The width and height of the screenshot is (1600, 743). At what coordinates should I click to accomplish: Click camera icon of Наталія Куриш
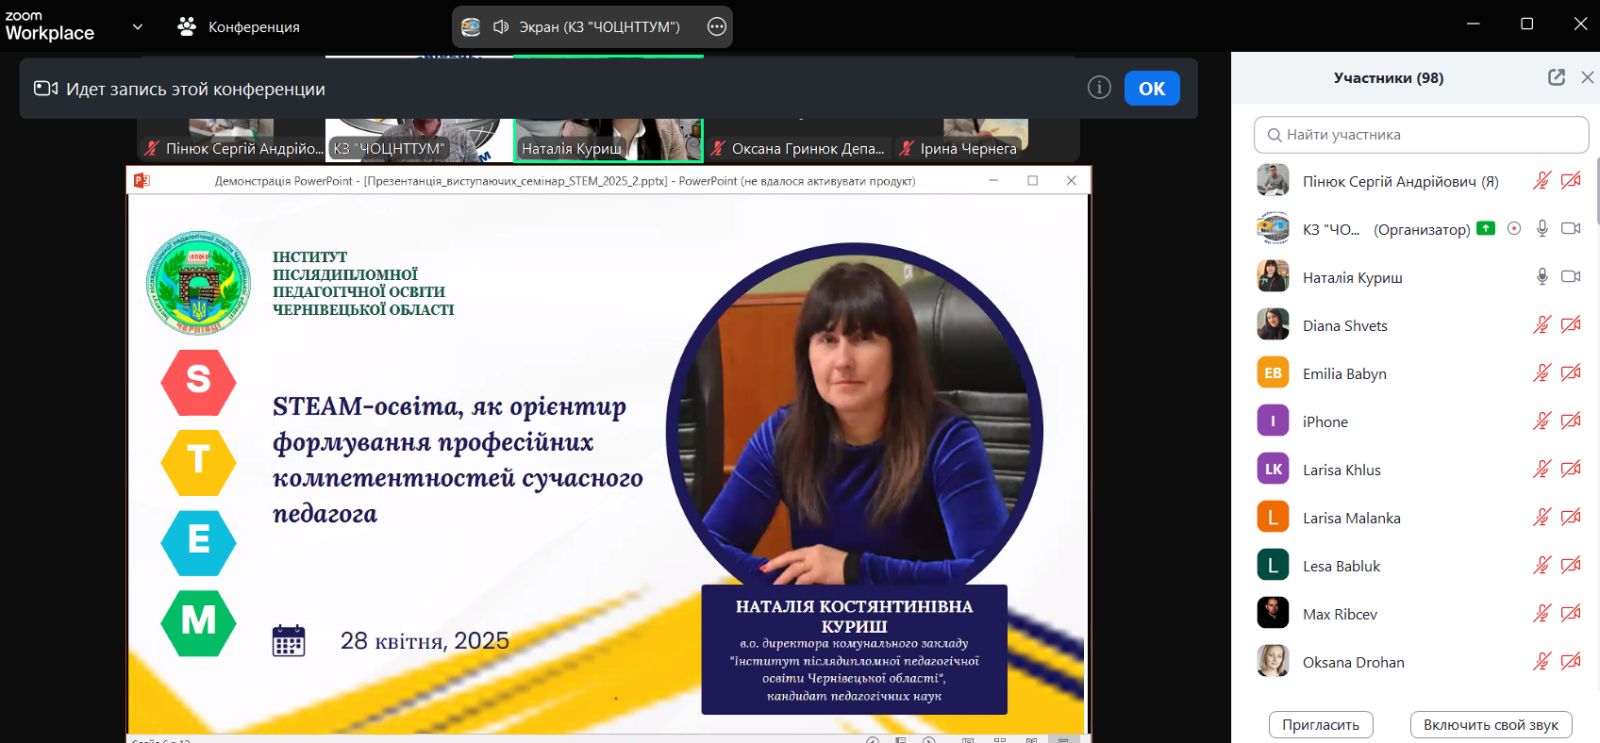(1571, 277)
